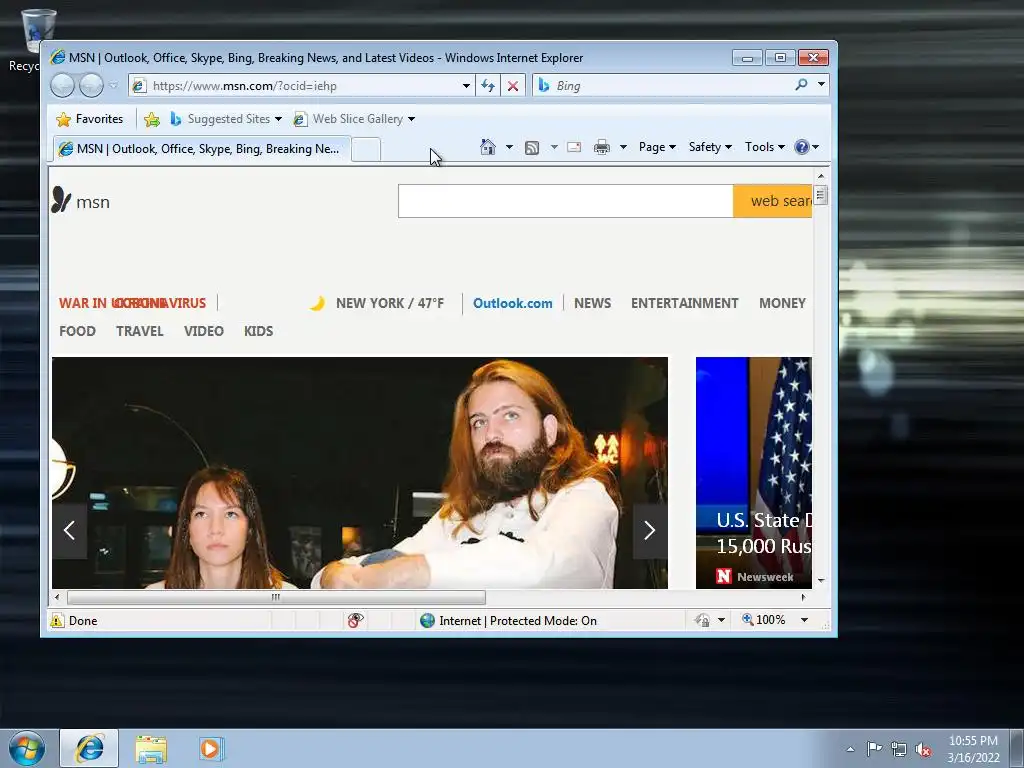Screen dimensions: 1024x768
Task: Click Add to Favorites Bar icon
Action: click(152, 119)
